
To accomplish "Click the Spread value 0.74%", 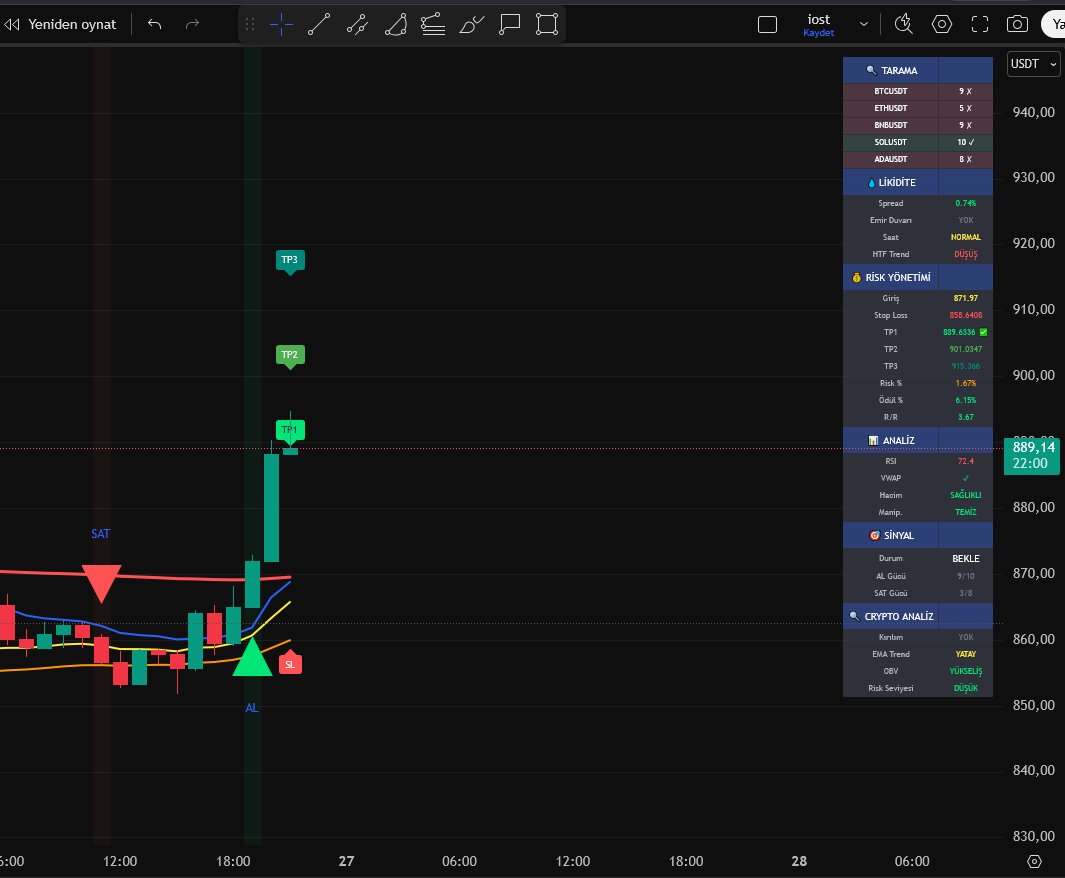I will pyautogui.click(x=966, y=203).
